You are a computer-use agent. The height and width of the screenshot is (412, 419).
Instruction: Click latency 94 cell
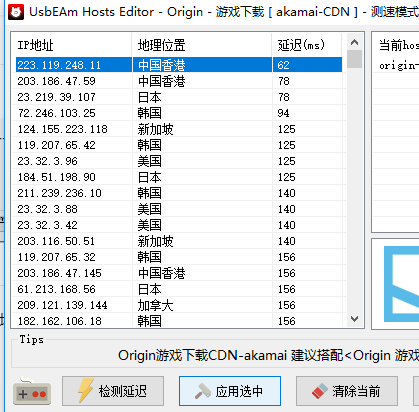[x=283, y=113]
